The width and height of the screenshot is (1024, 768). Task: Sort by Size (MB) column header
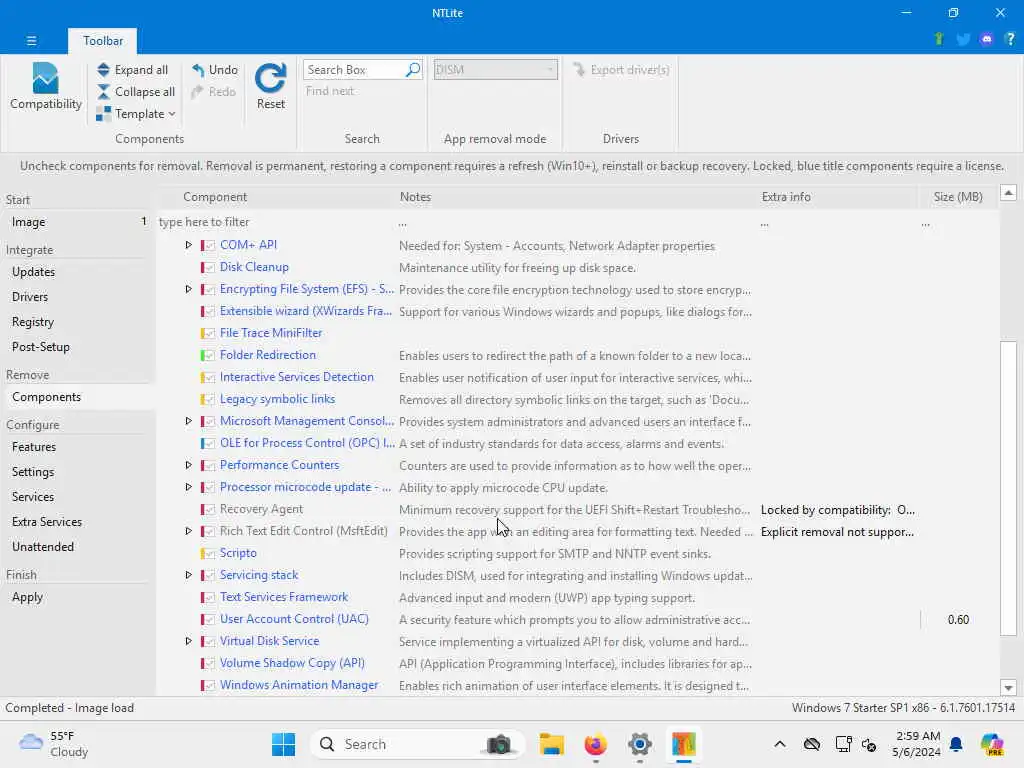pos(957,197)
